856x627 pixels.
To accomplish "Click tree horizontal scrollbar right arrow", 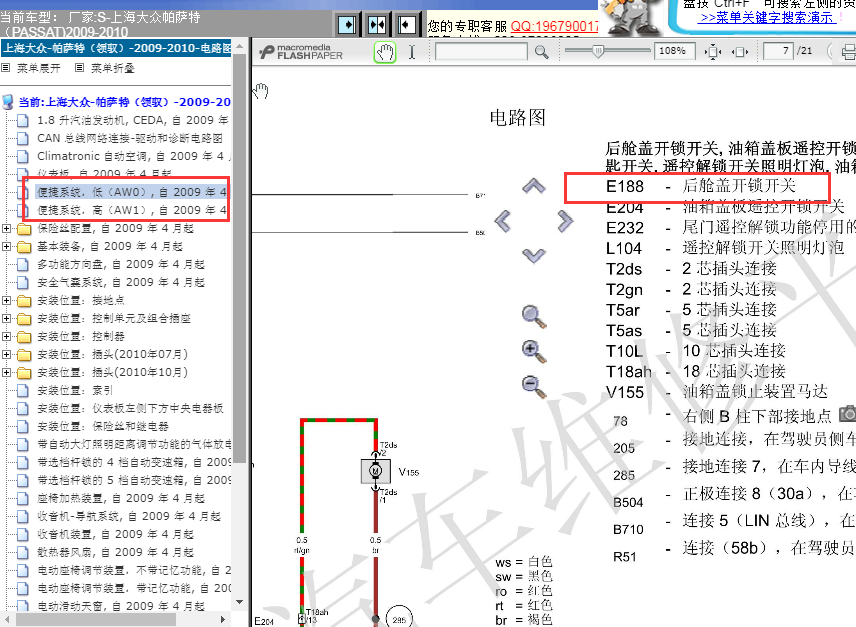I will pos(223,619).
